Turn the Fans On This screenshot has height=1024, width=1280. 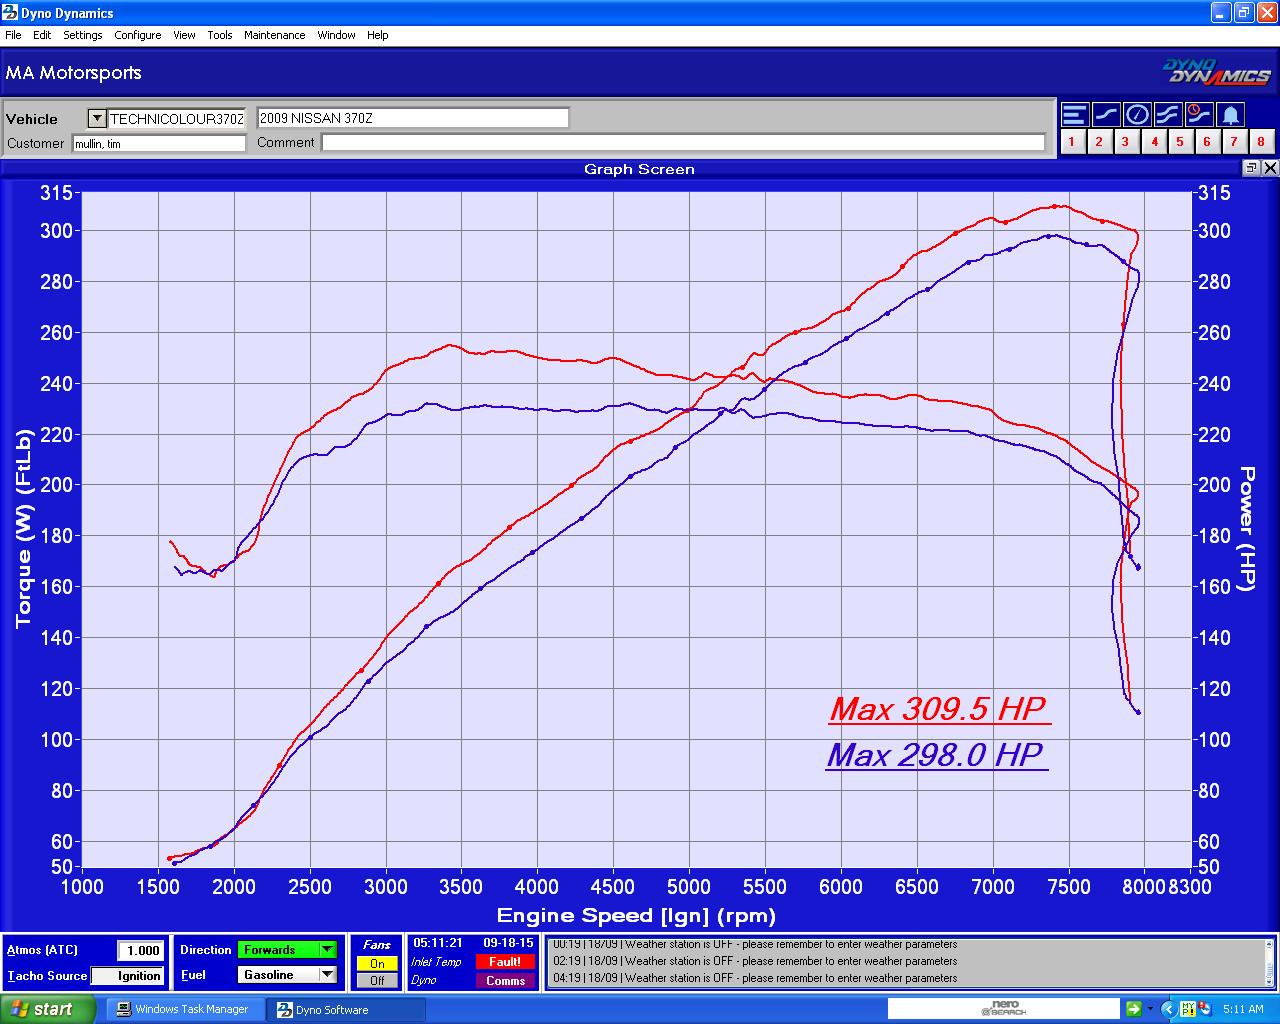coord(377,964)
